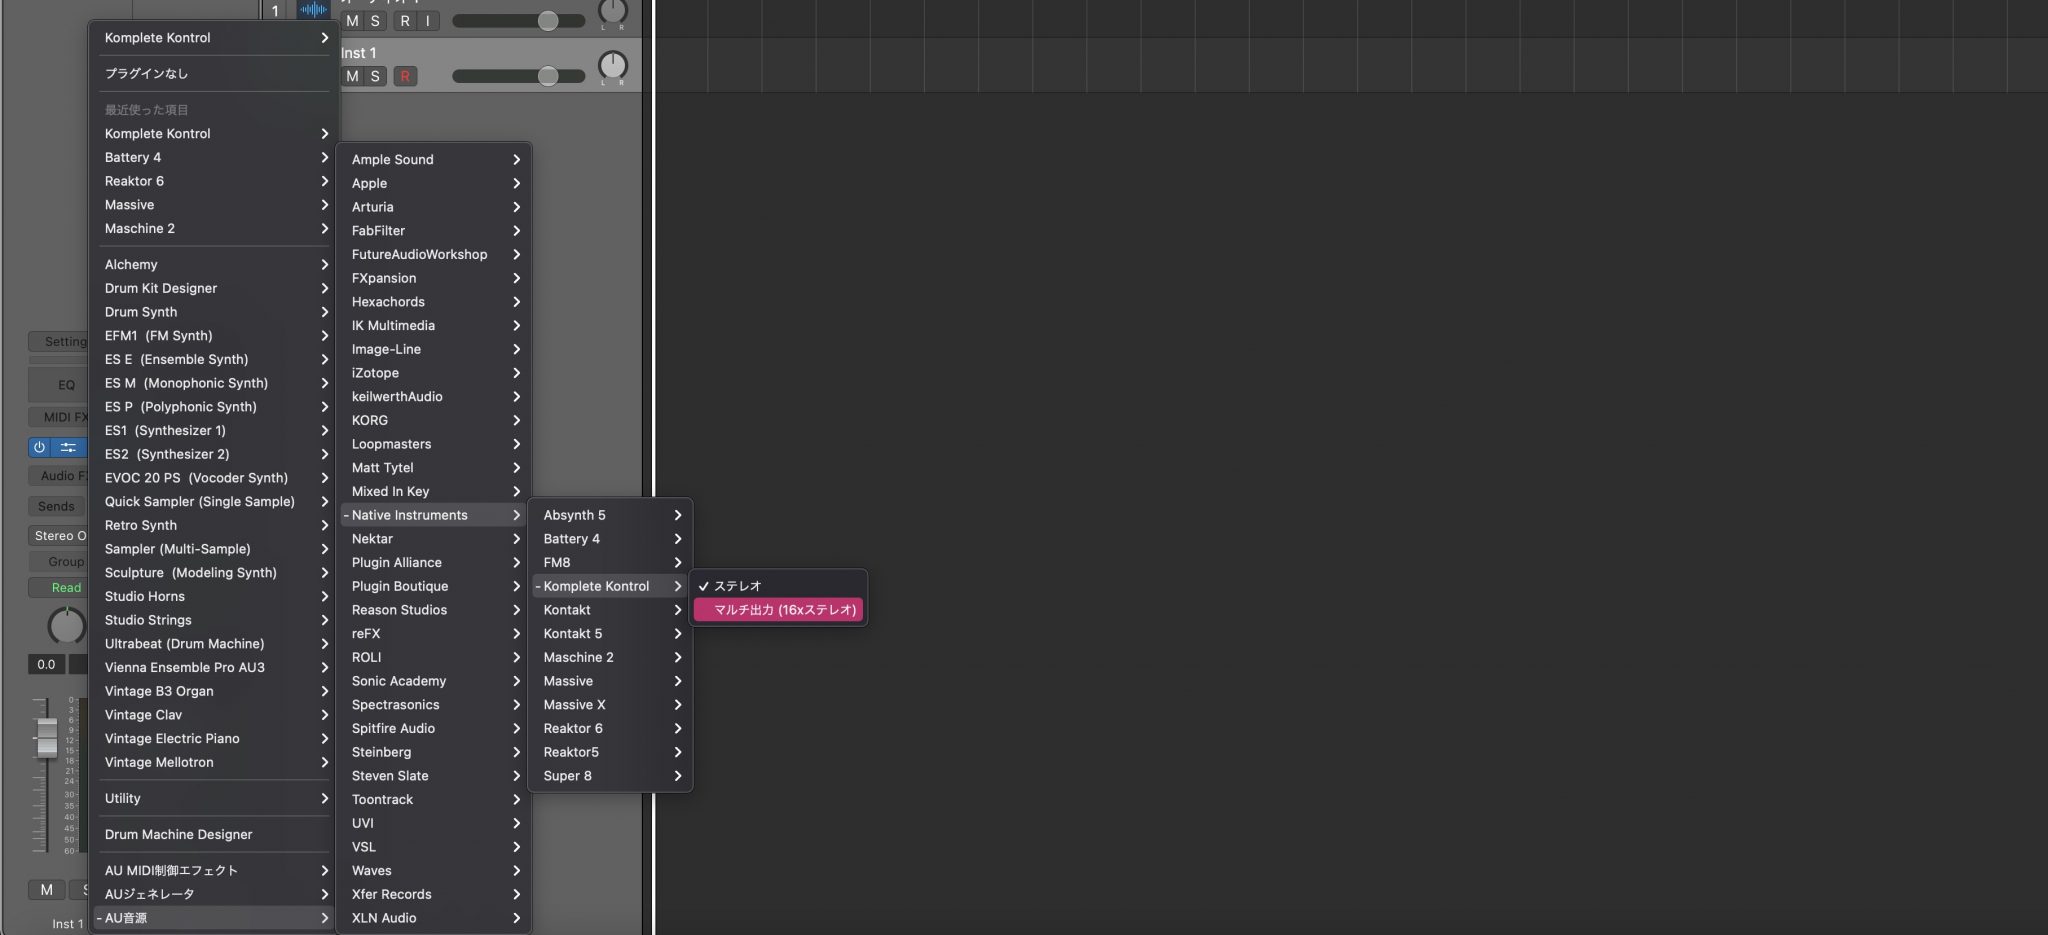This screenshot has height=935, width=2048.
Task: Solo the Inst 1 track with the S button
Action: 375,76
